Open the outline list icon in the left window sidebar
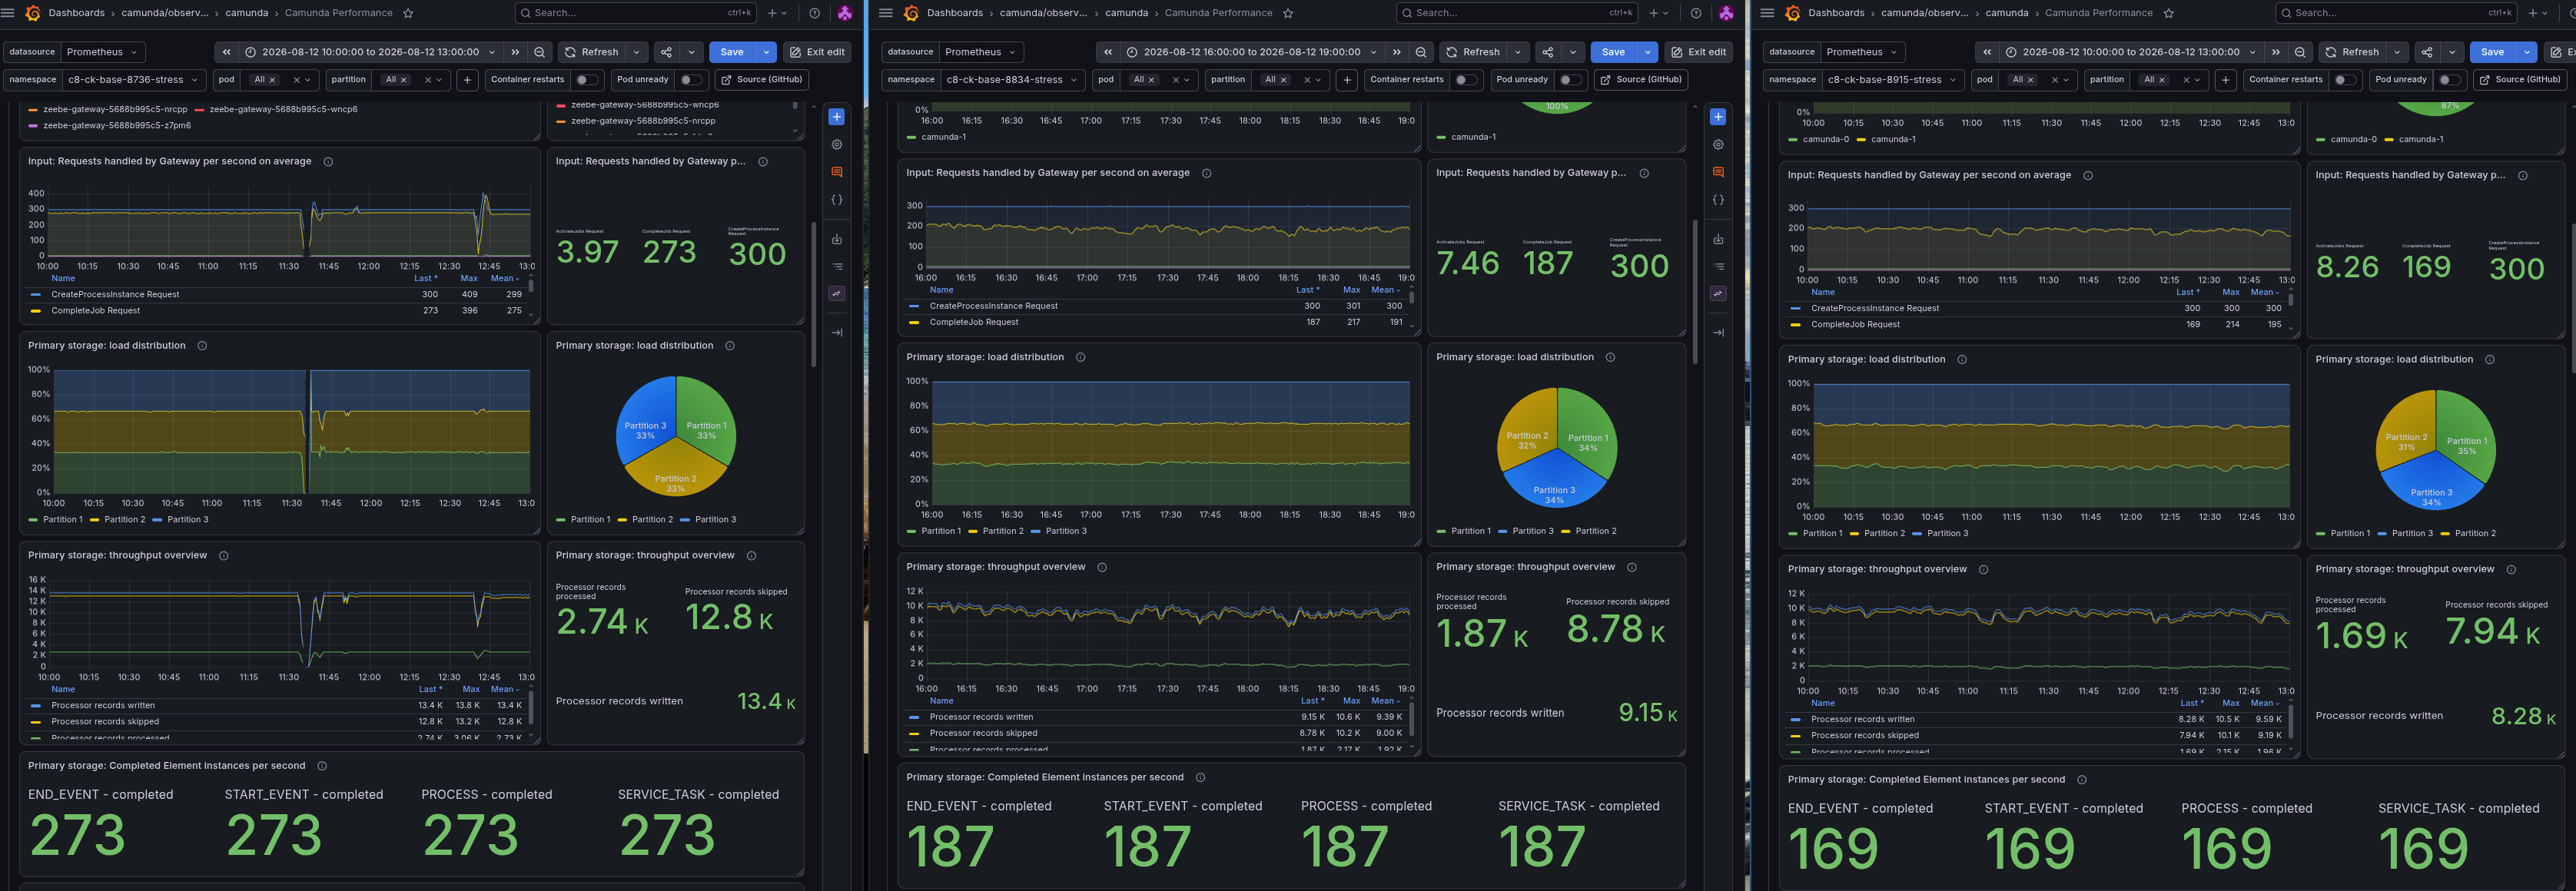2576x891 pixels. click(x=837, y=267)
